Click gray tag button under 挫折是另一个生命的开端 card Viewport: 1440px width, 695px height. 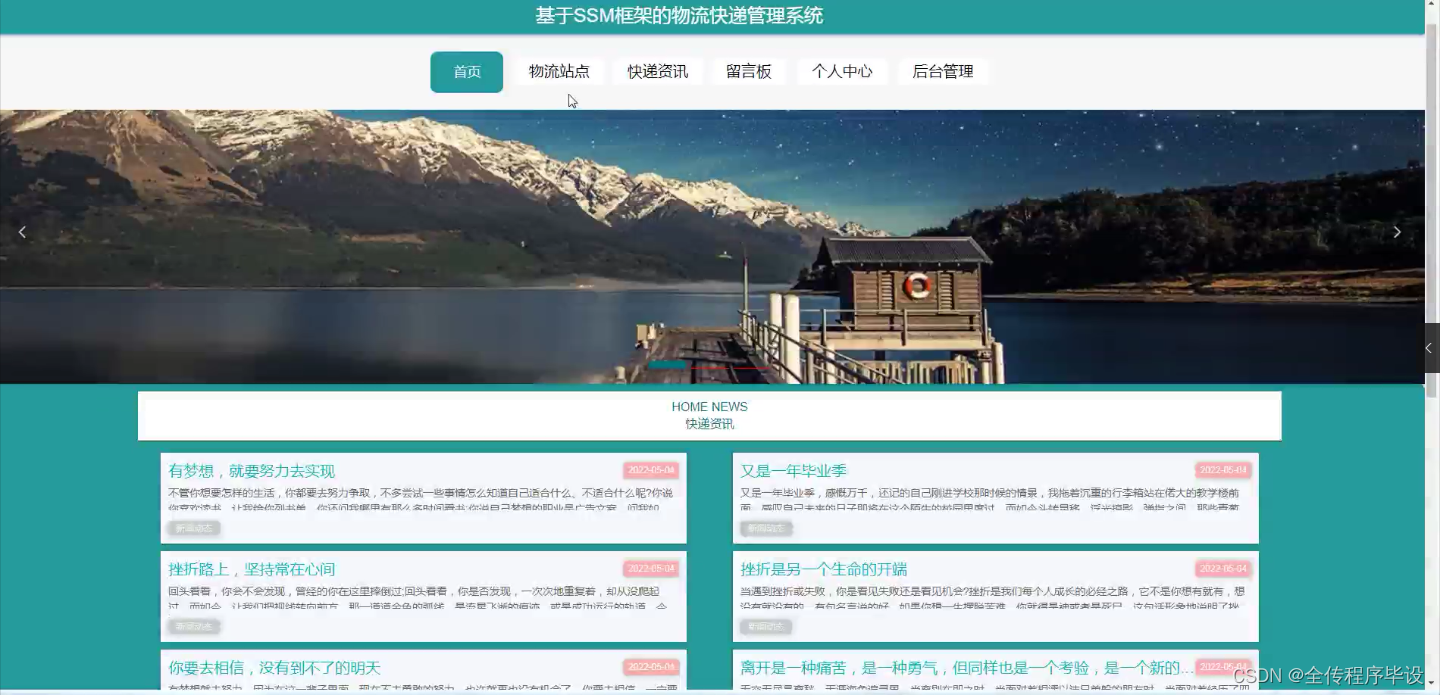tap(766, 626)
